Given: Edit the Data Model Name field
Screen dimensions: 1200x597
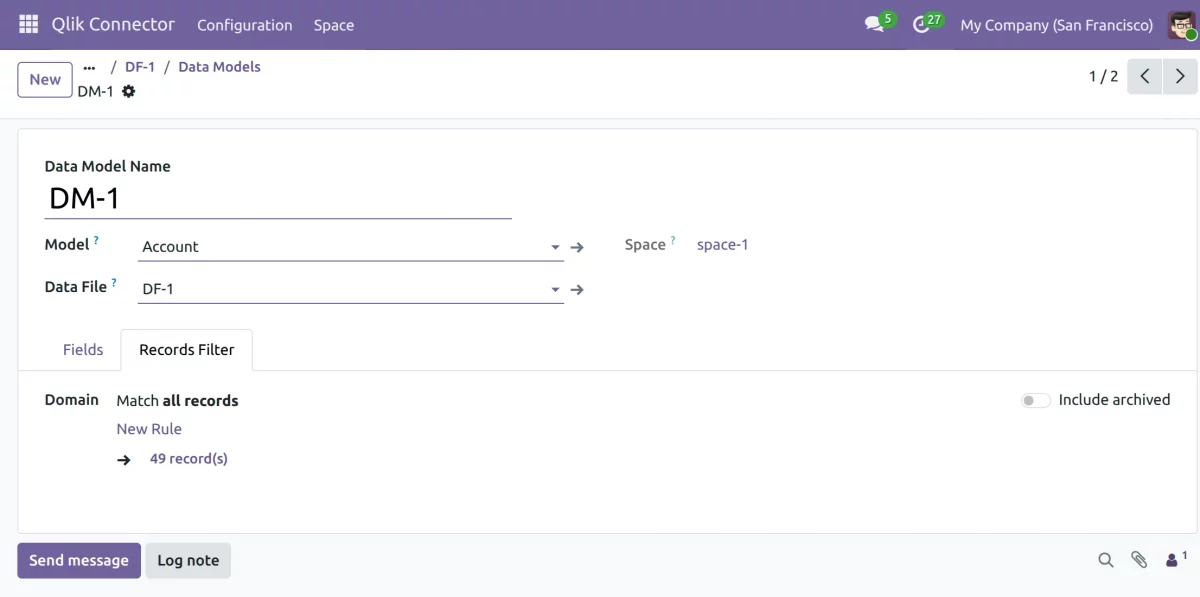Looking at the screenshot, I should pyautogui.click(x=278, y=198).
